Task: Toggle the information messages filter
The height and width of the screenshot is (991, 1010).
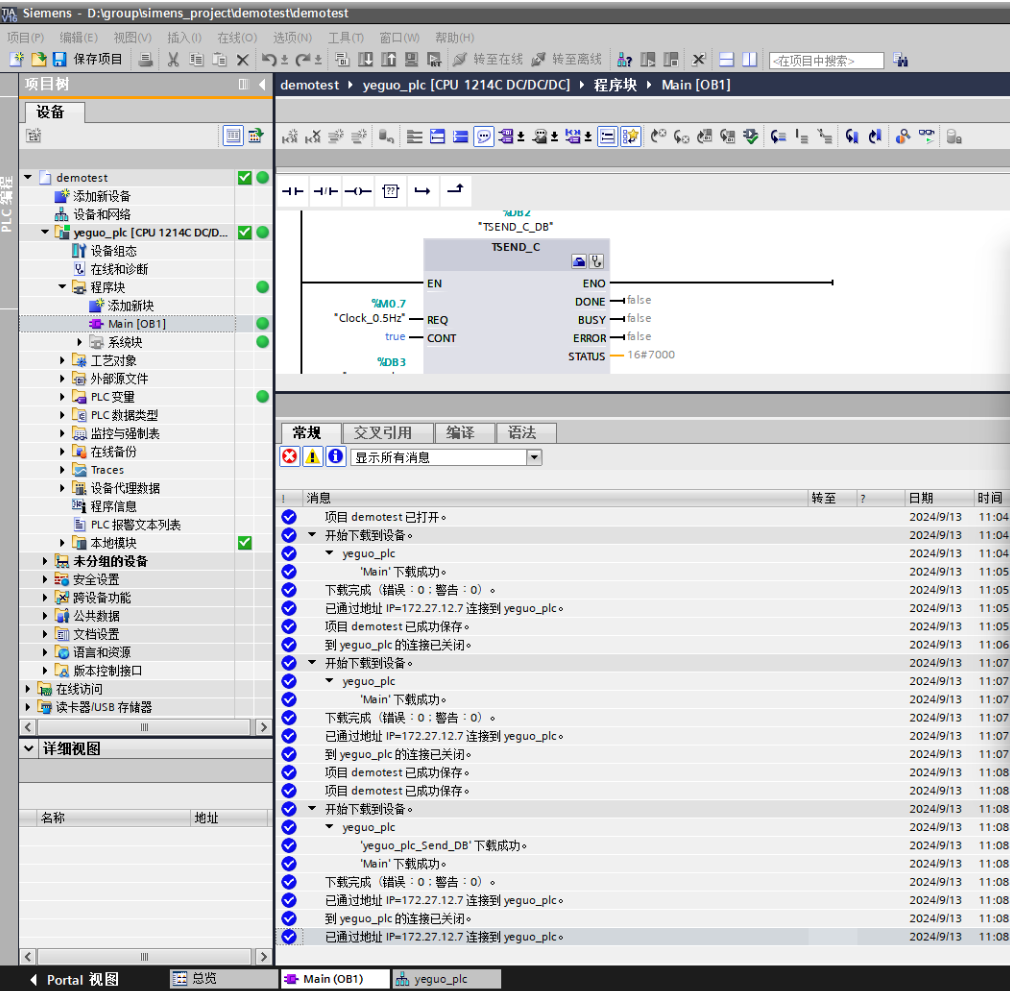Action: click(336, 457)
